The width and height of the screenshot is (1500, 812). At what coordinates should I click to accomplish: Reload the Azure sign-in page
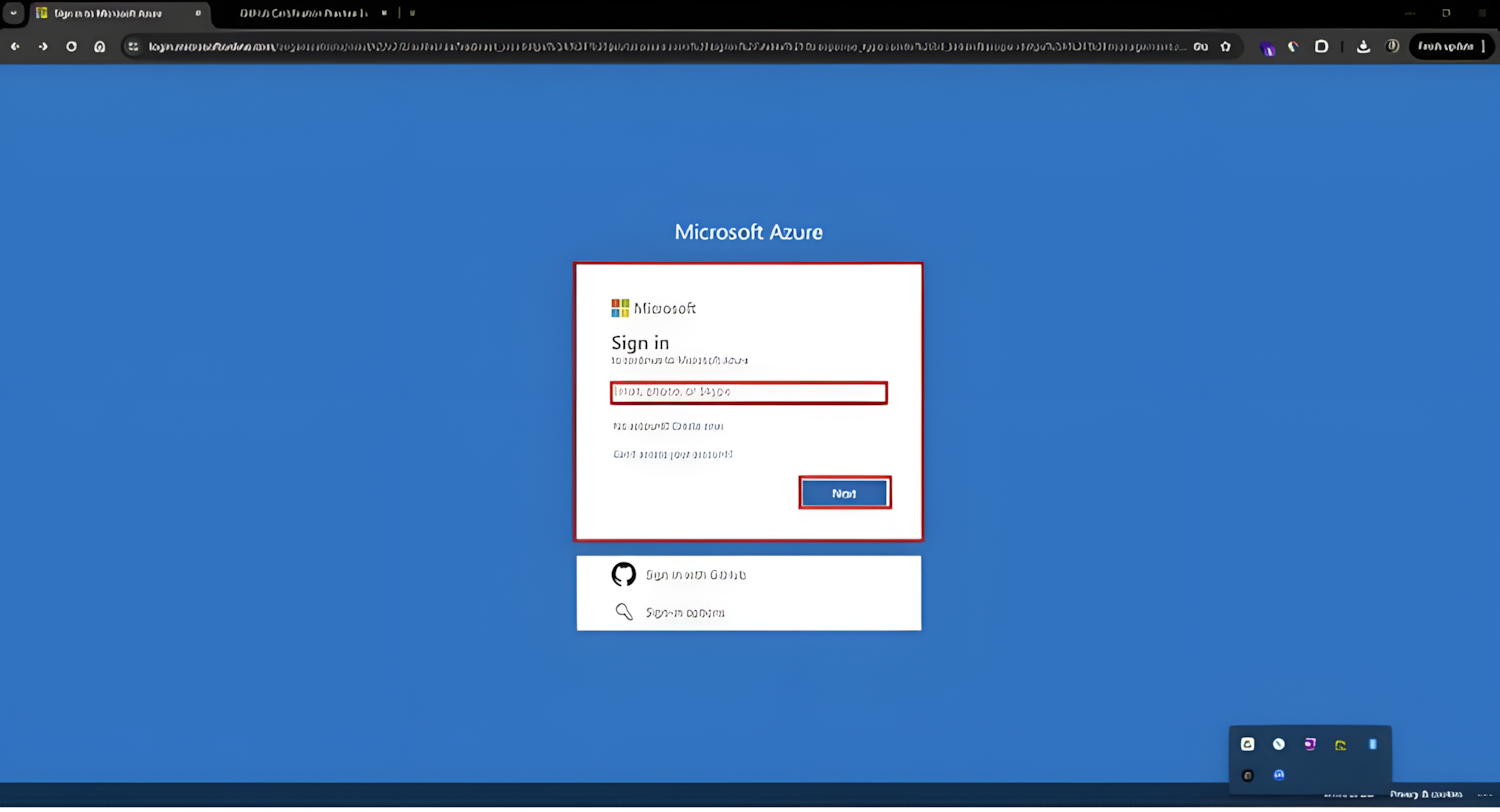71,46
